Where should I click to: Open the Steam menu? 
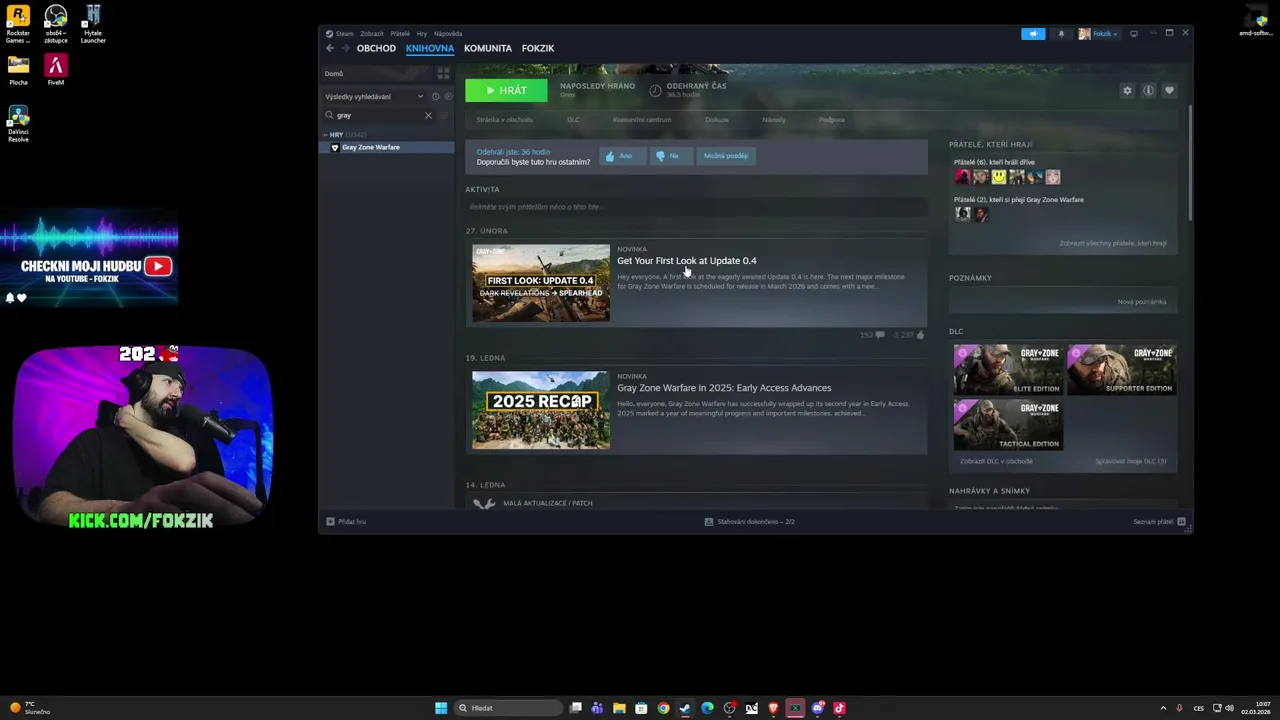[x=344, y=33]
